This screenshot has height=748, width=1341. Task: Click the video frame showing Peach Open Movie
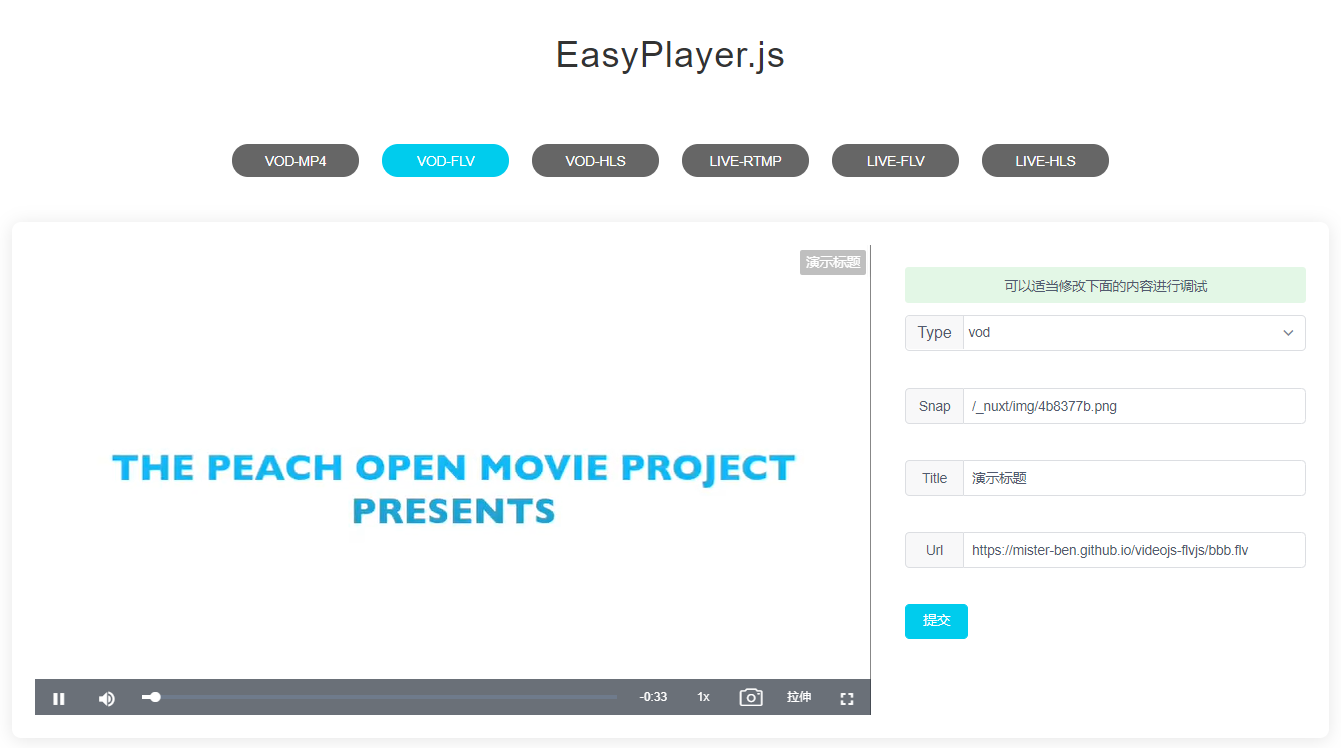click(x=453, y=462)
